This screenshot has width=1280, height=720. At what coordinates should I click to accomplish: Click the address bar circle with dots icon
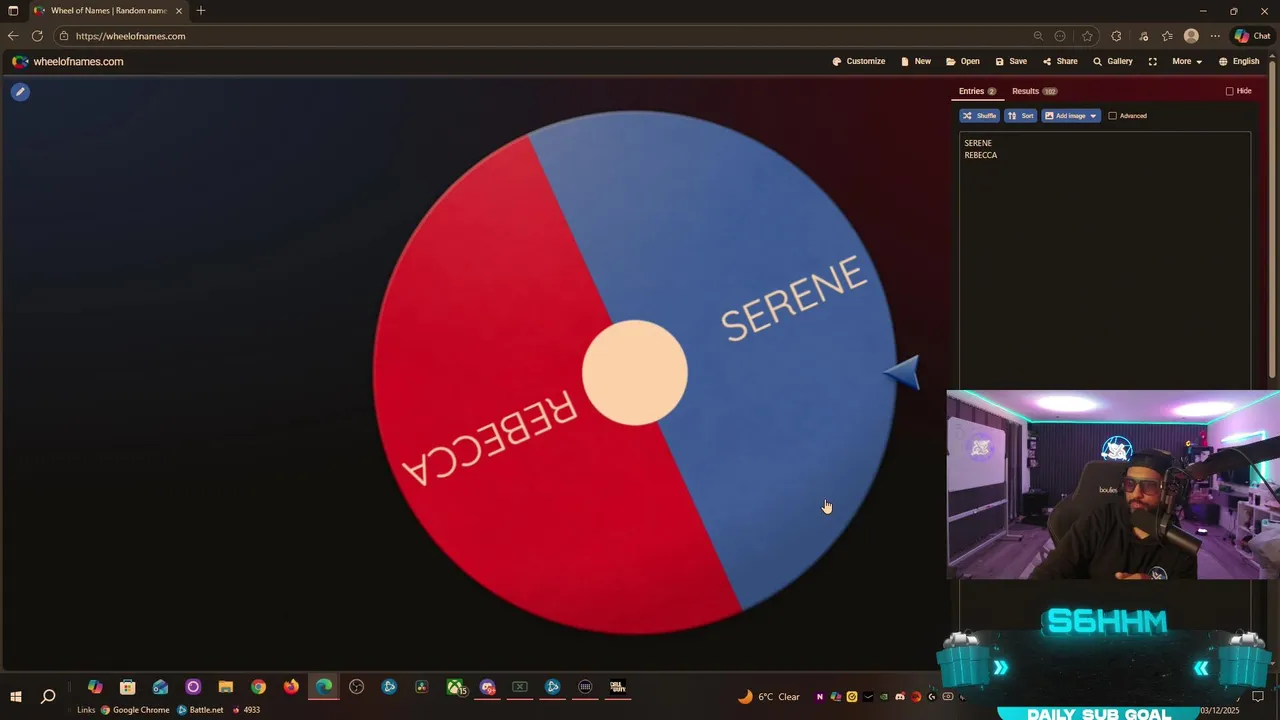tap(1060, 36)
